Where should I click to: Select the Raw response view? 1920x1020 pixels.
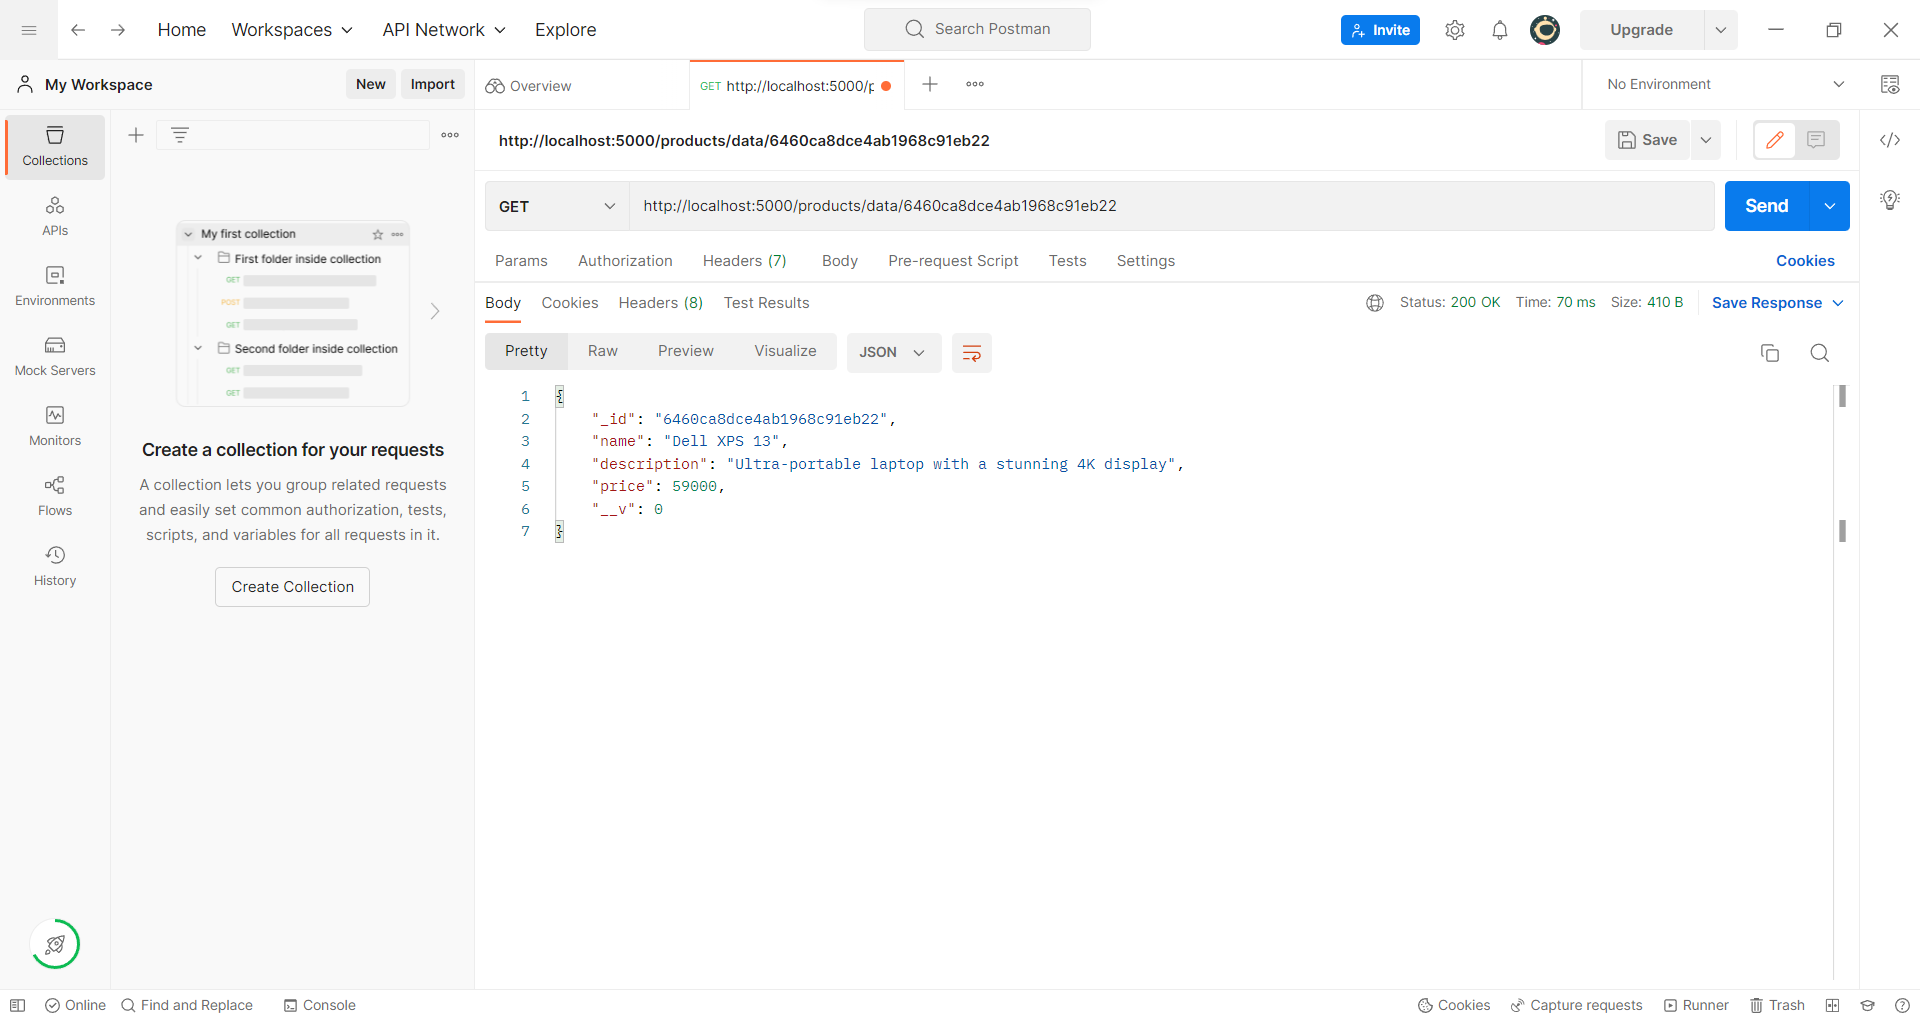[602, 351]
